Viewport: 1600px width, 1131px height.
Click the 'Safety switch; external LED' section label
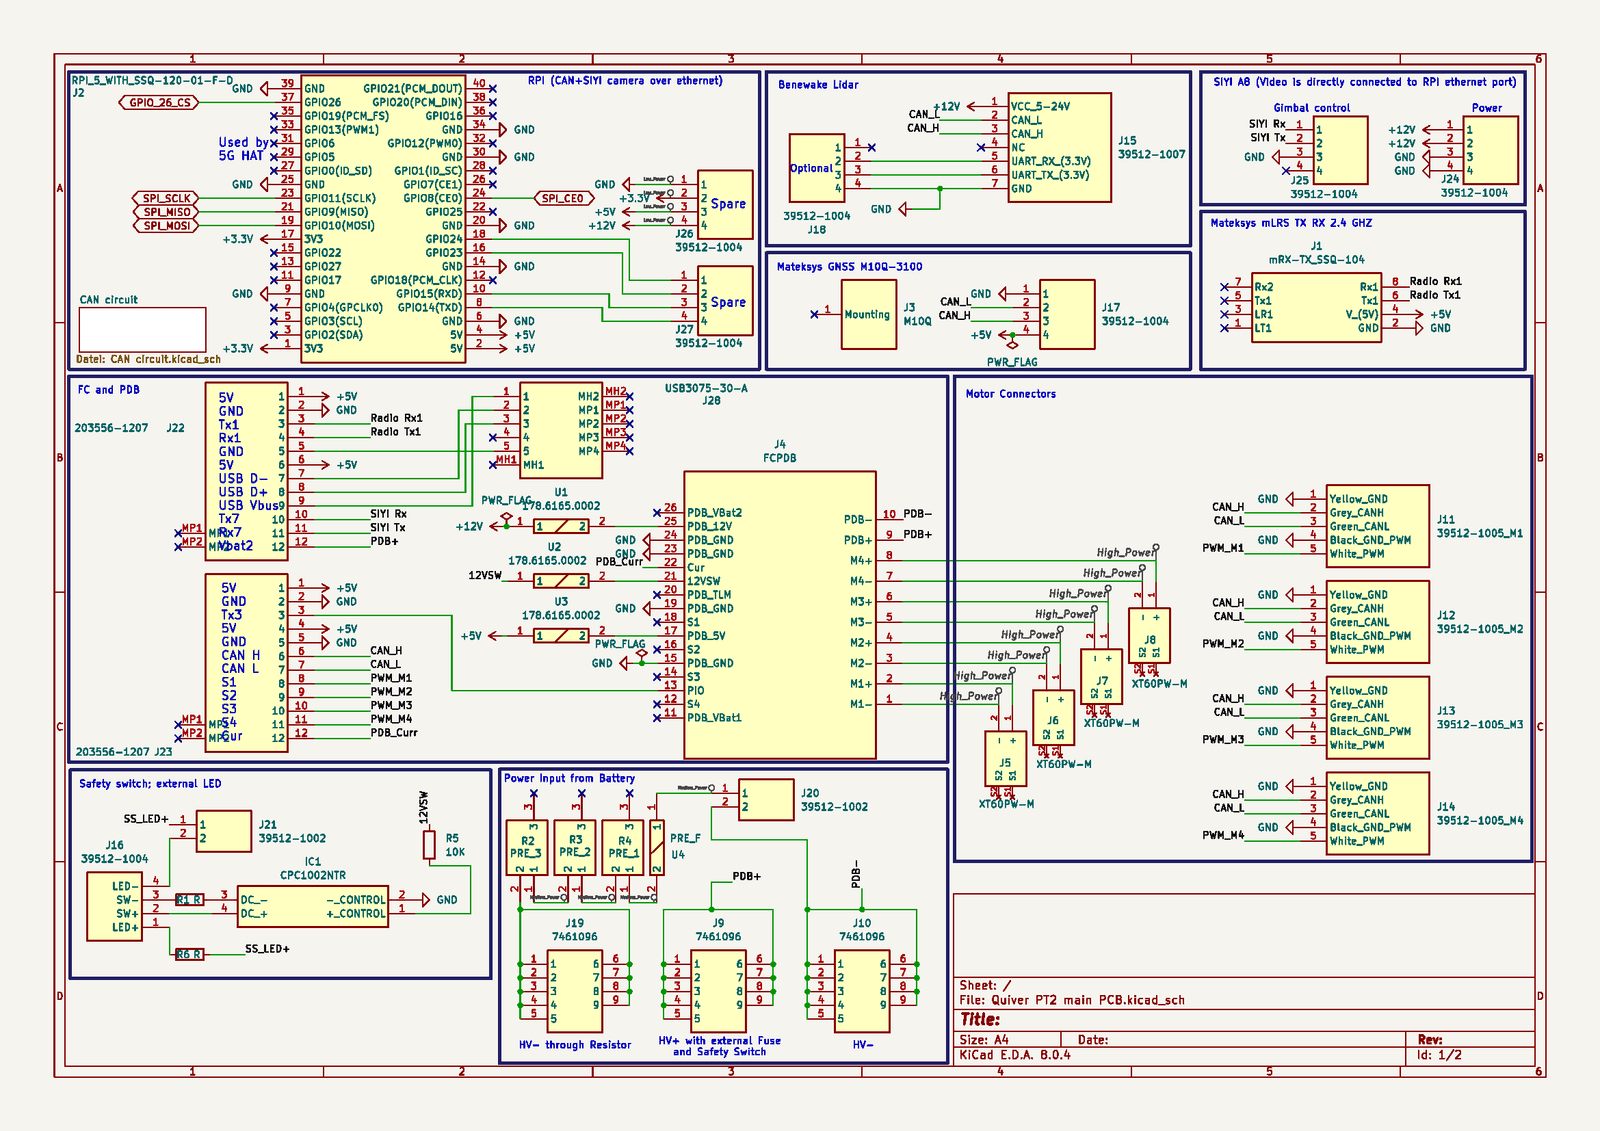(x=150, y=784)
